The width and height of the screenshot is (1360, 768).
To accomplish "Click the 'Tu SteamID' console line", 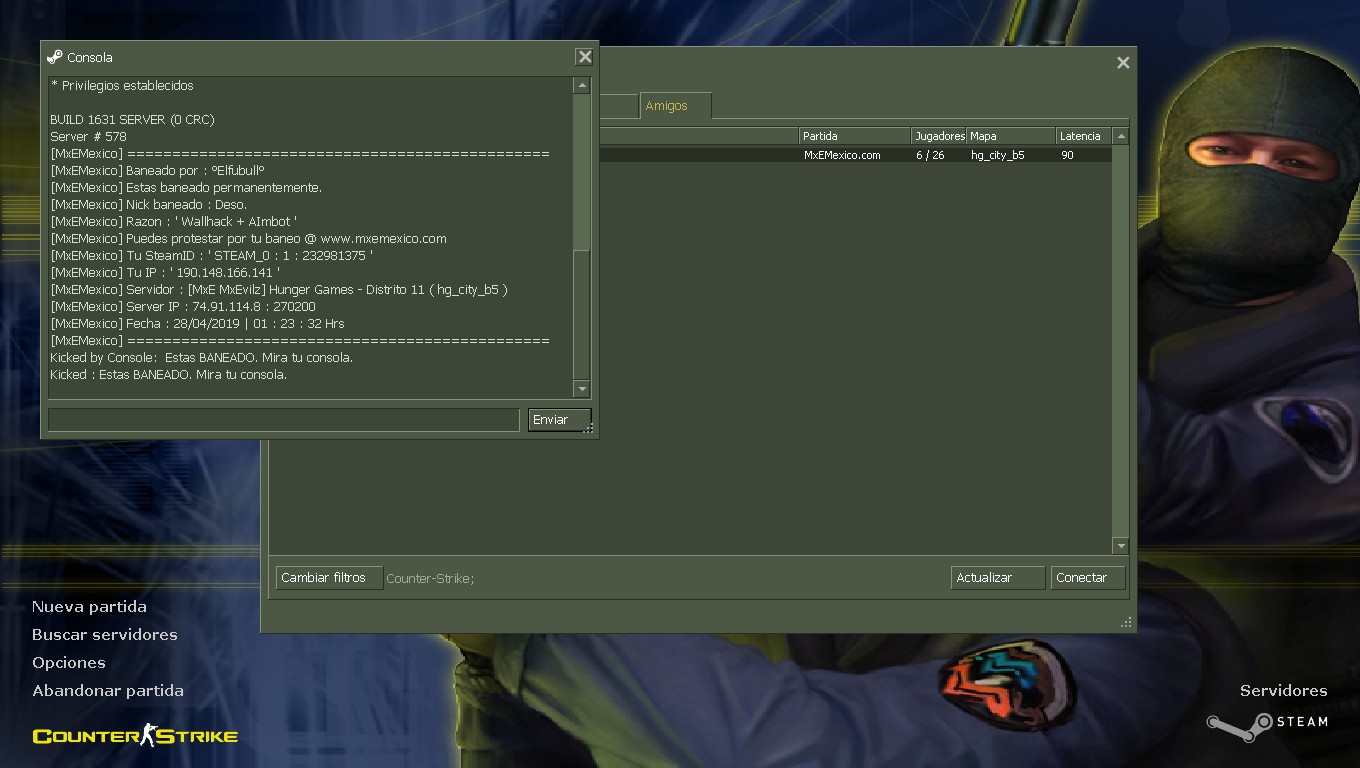I will pos(211,256).
